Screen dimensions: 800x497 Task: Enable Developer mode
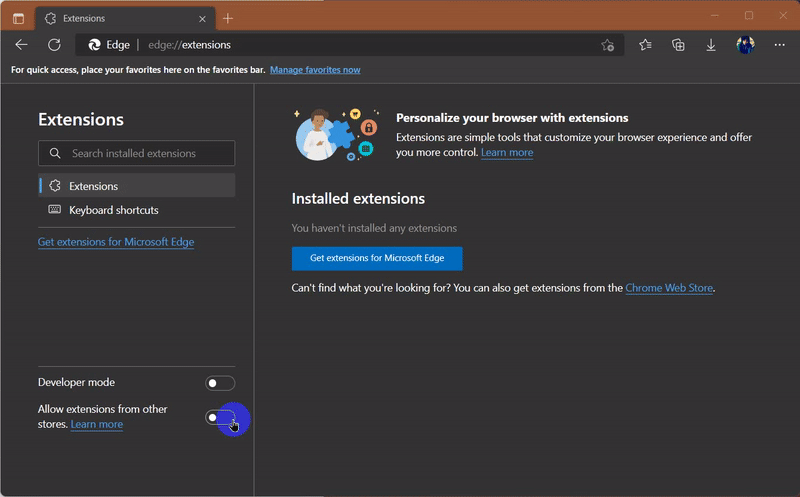(220, 383)
